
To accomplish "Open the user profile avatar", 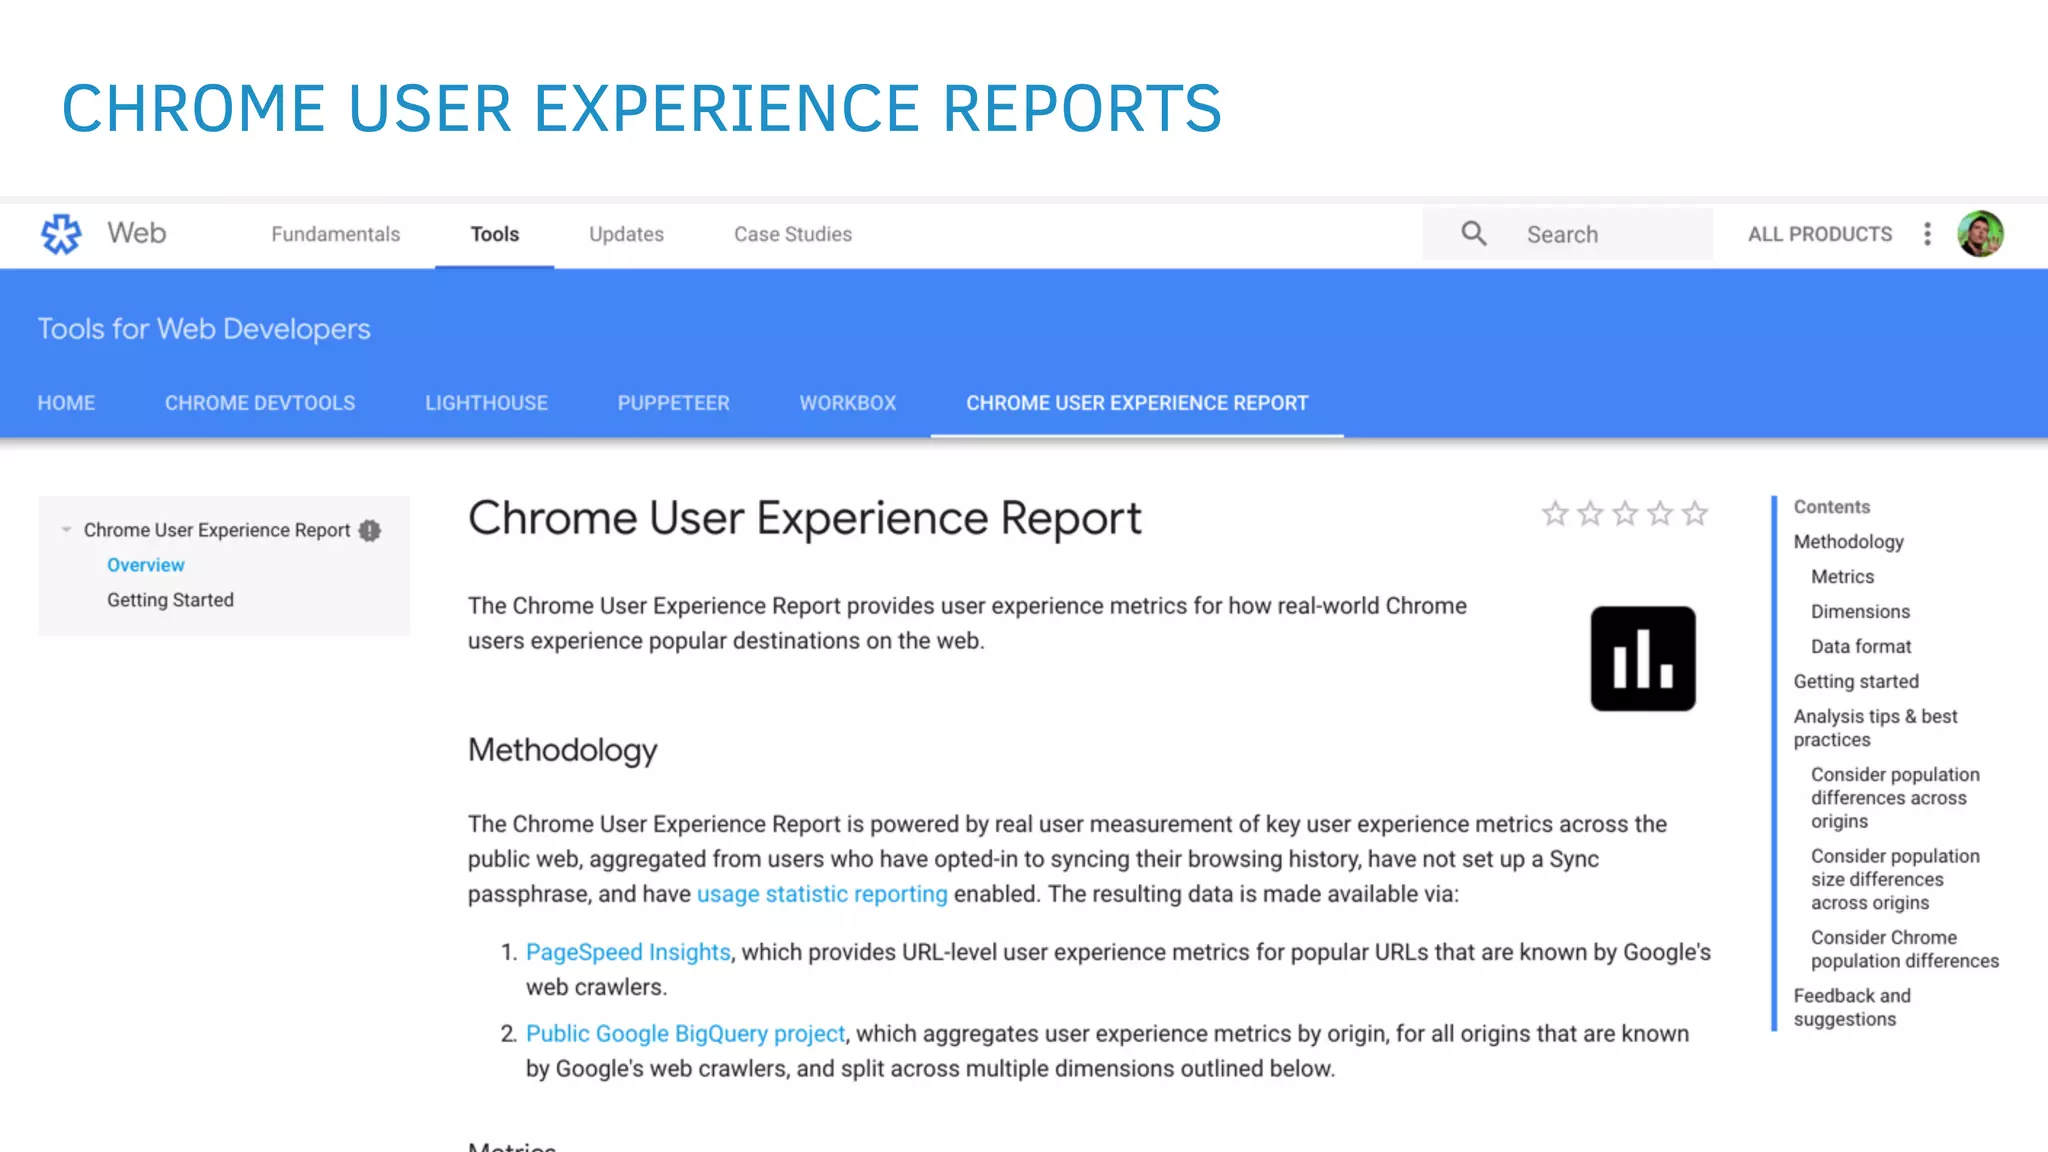I will tap(1980, 234).
